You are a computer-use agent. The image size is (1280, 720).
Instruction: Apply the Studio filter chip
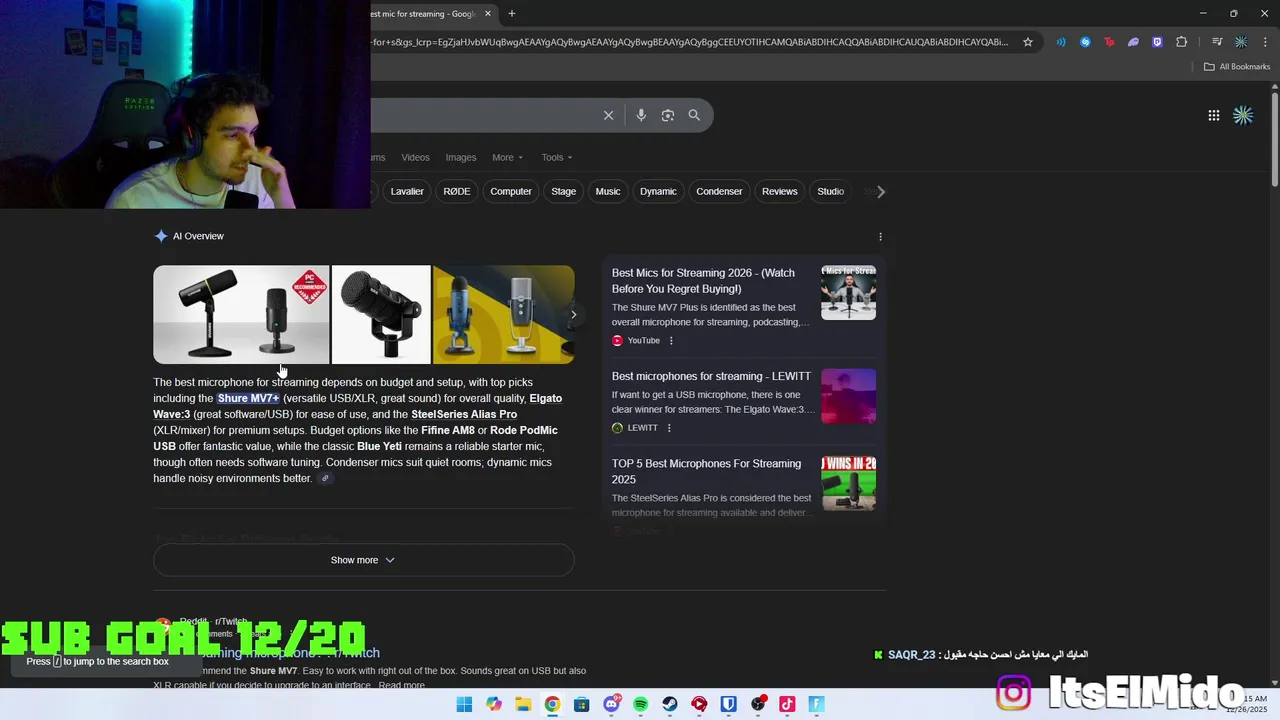coord(831,191)
